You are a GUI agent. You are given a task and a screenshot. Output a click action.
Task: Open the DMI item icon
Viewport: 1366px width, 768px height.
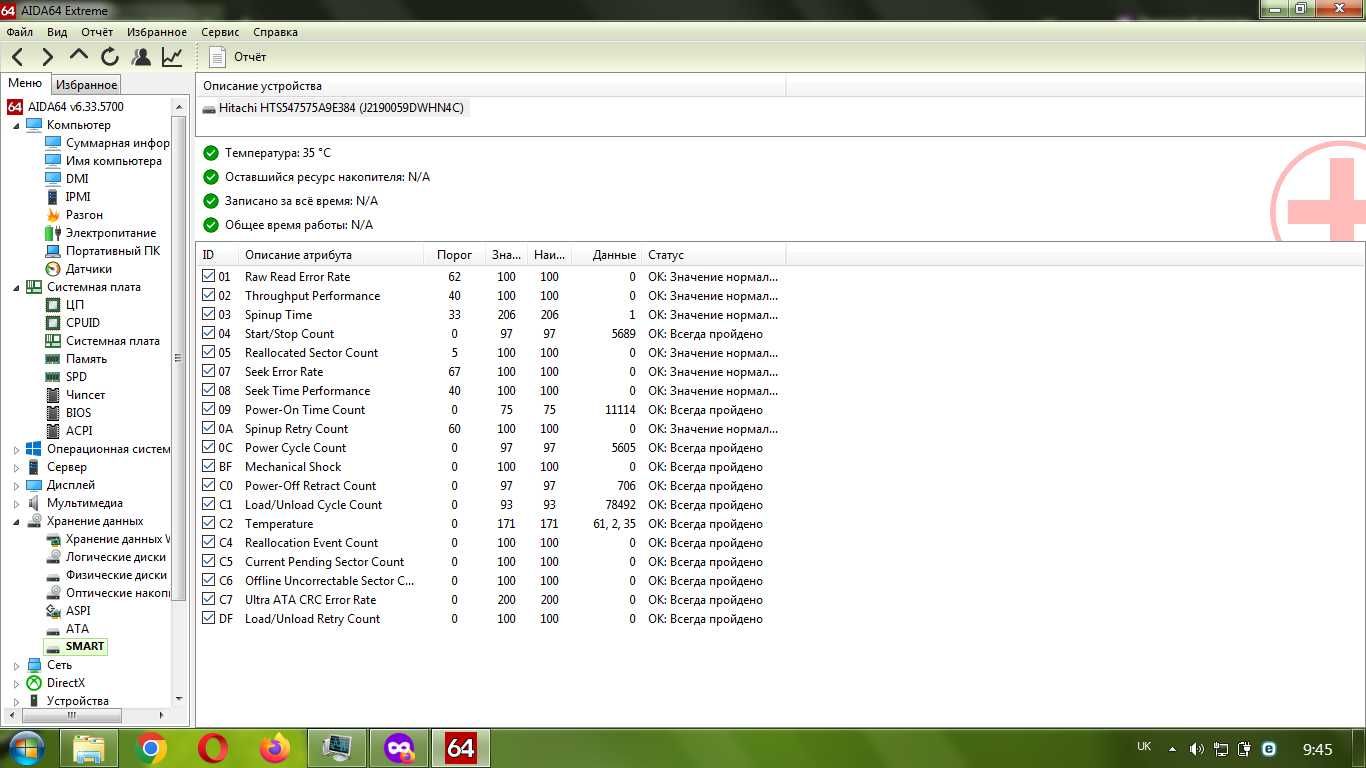tap(53, 179)
